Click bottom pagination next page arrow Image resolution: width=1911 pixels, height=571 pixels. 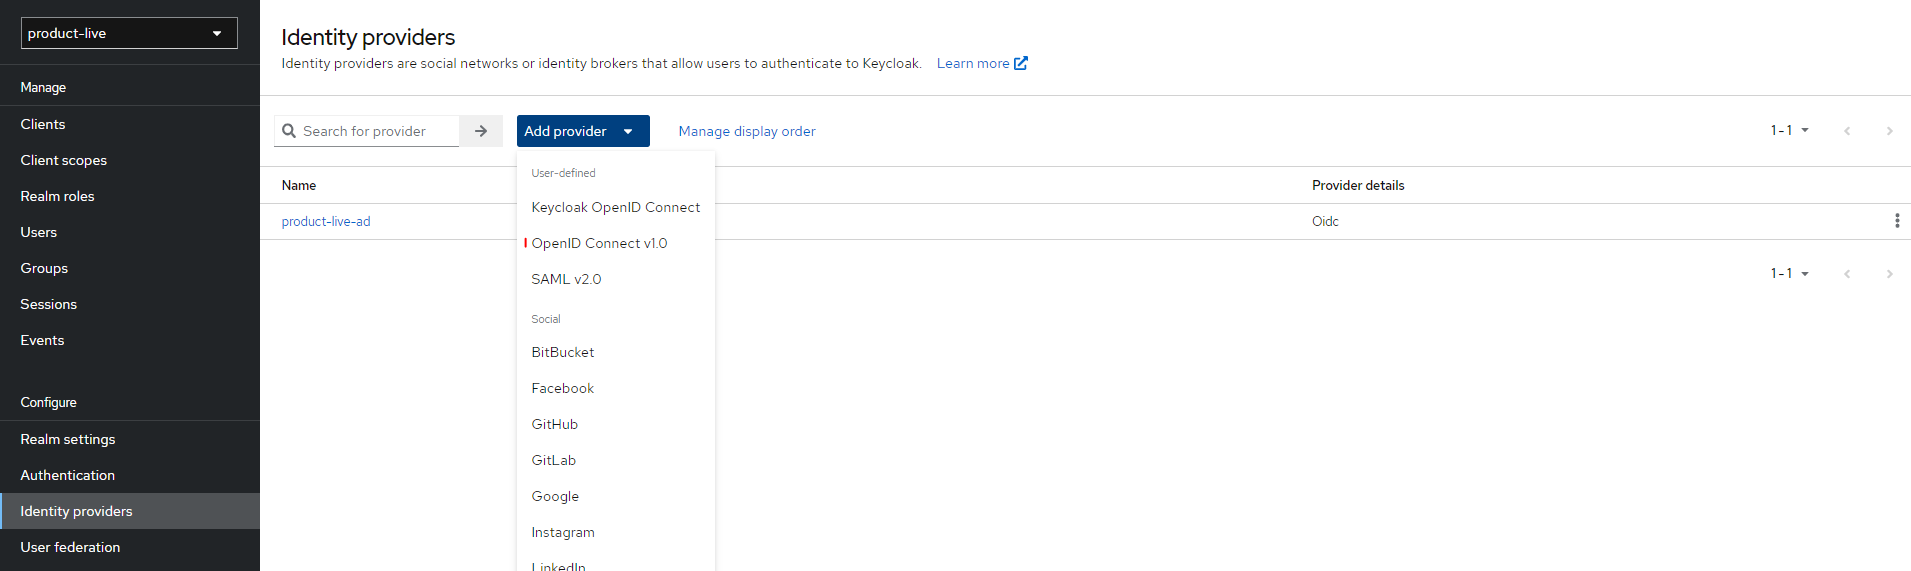(1888, 274)
